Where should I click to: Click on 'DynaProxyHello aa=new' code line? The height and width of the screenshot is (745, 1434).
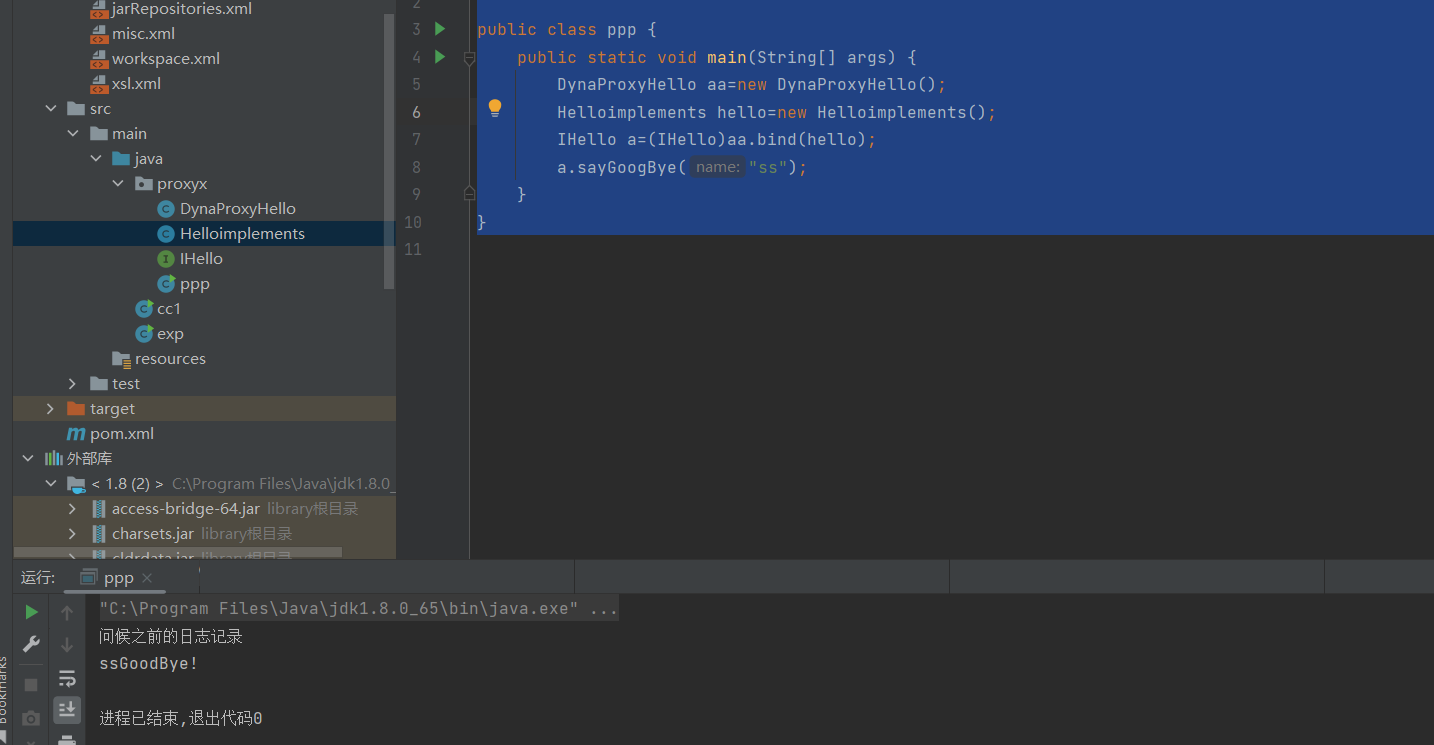(751, 85)
